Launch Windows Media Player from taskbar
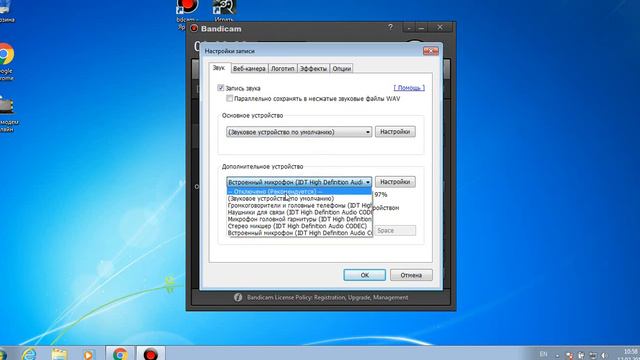This screenshot has height=360, width=640. [88, 354]
